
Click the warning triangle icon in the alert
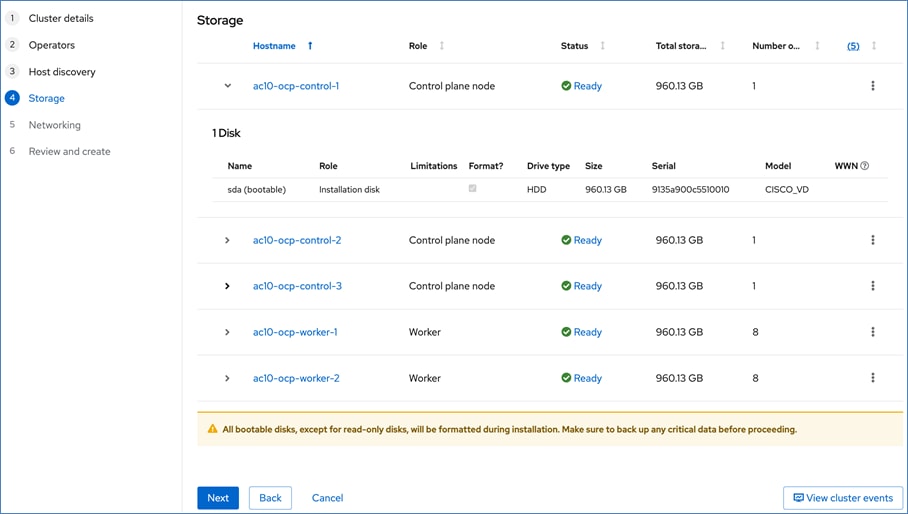tap(213, 429)
